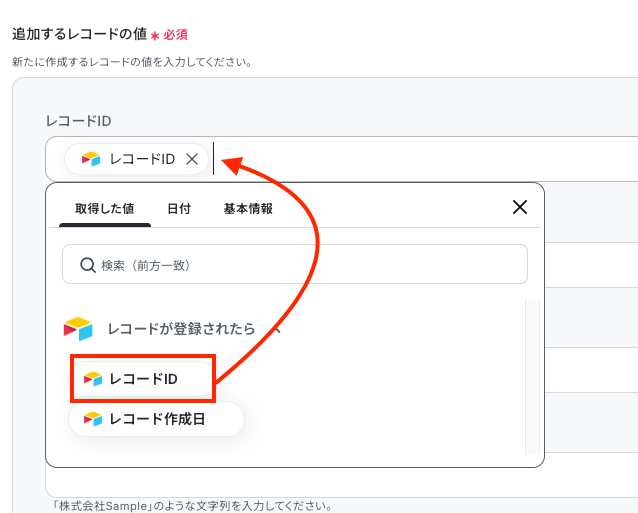Screen dimensions: 638x513
Task: Close the value picker popup
Action: click(520, 207)
